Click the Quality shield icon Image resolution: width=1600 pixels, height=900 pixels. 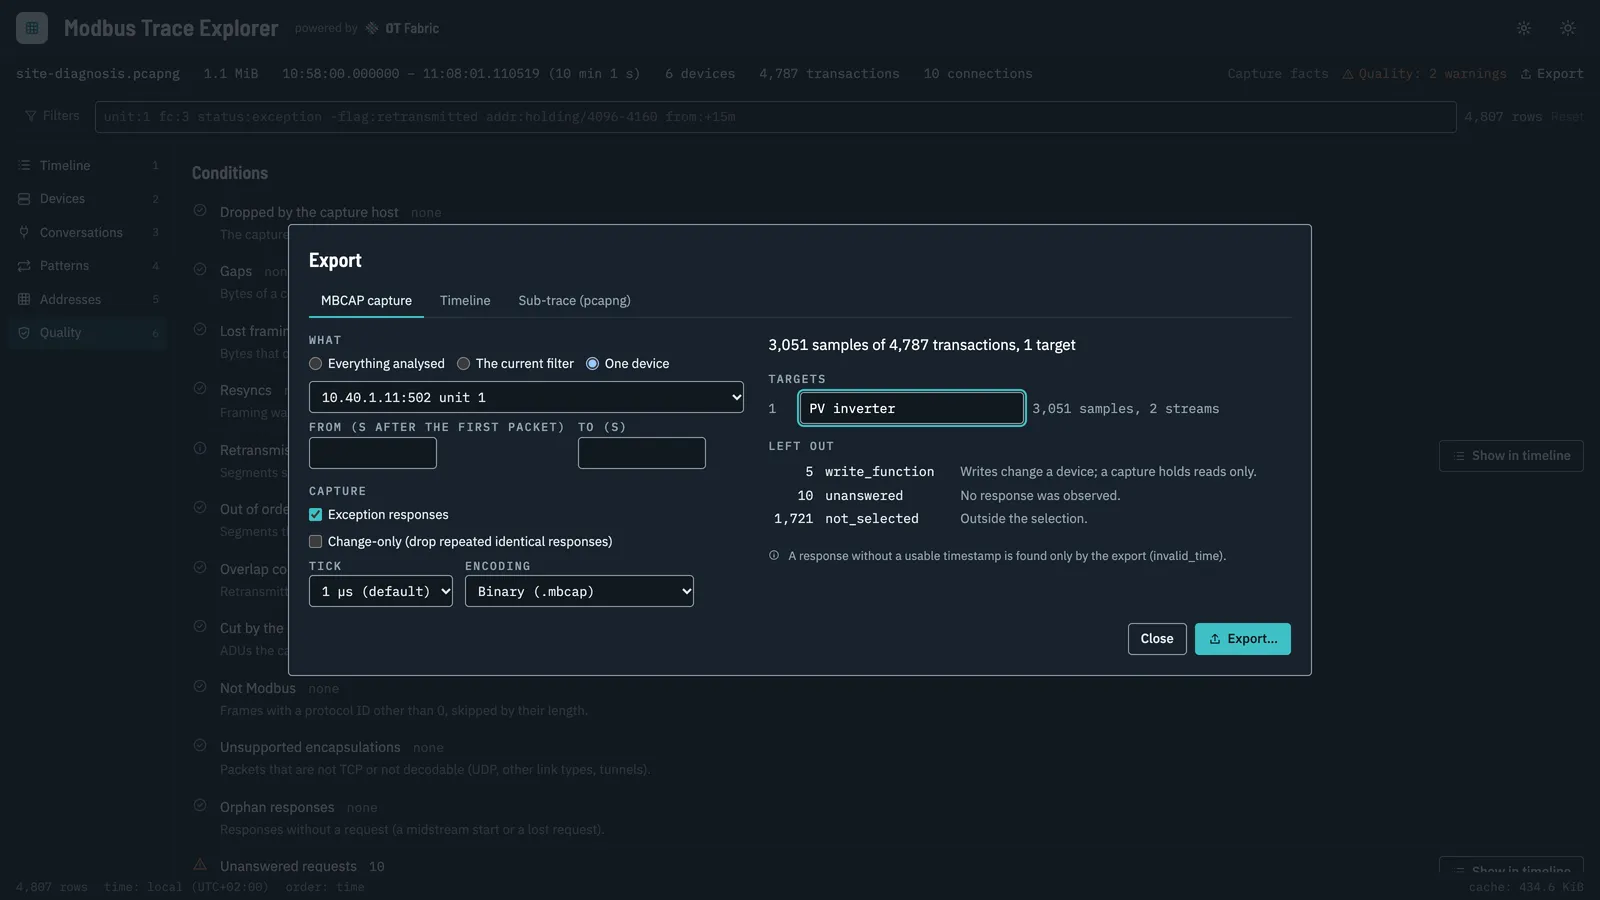[24, 333]
